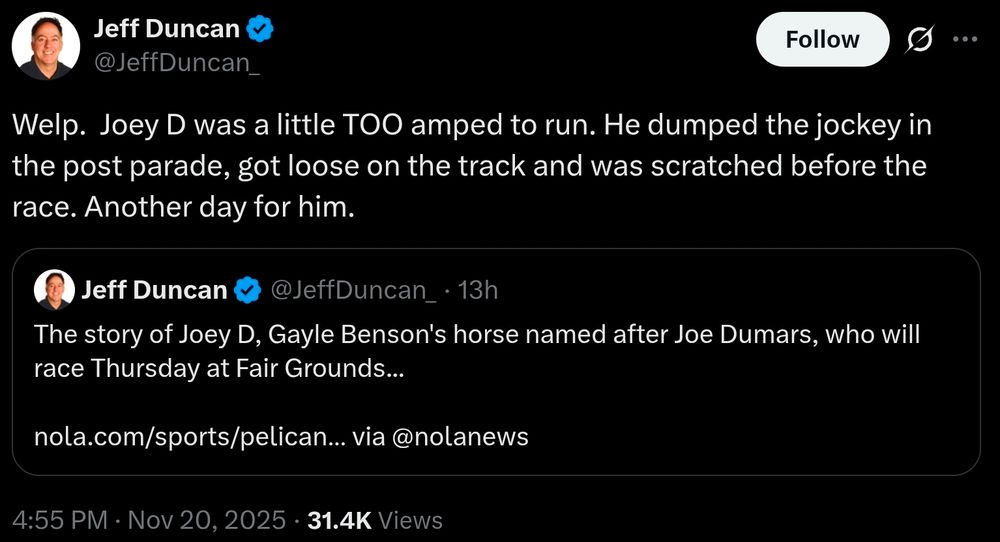Click the small avatar in the quoted post
The width and height of the screenshot is (1000, 542).
53,290
